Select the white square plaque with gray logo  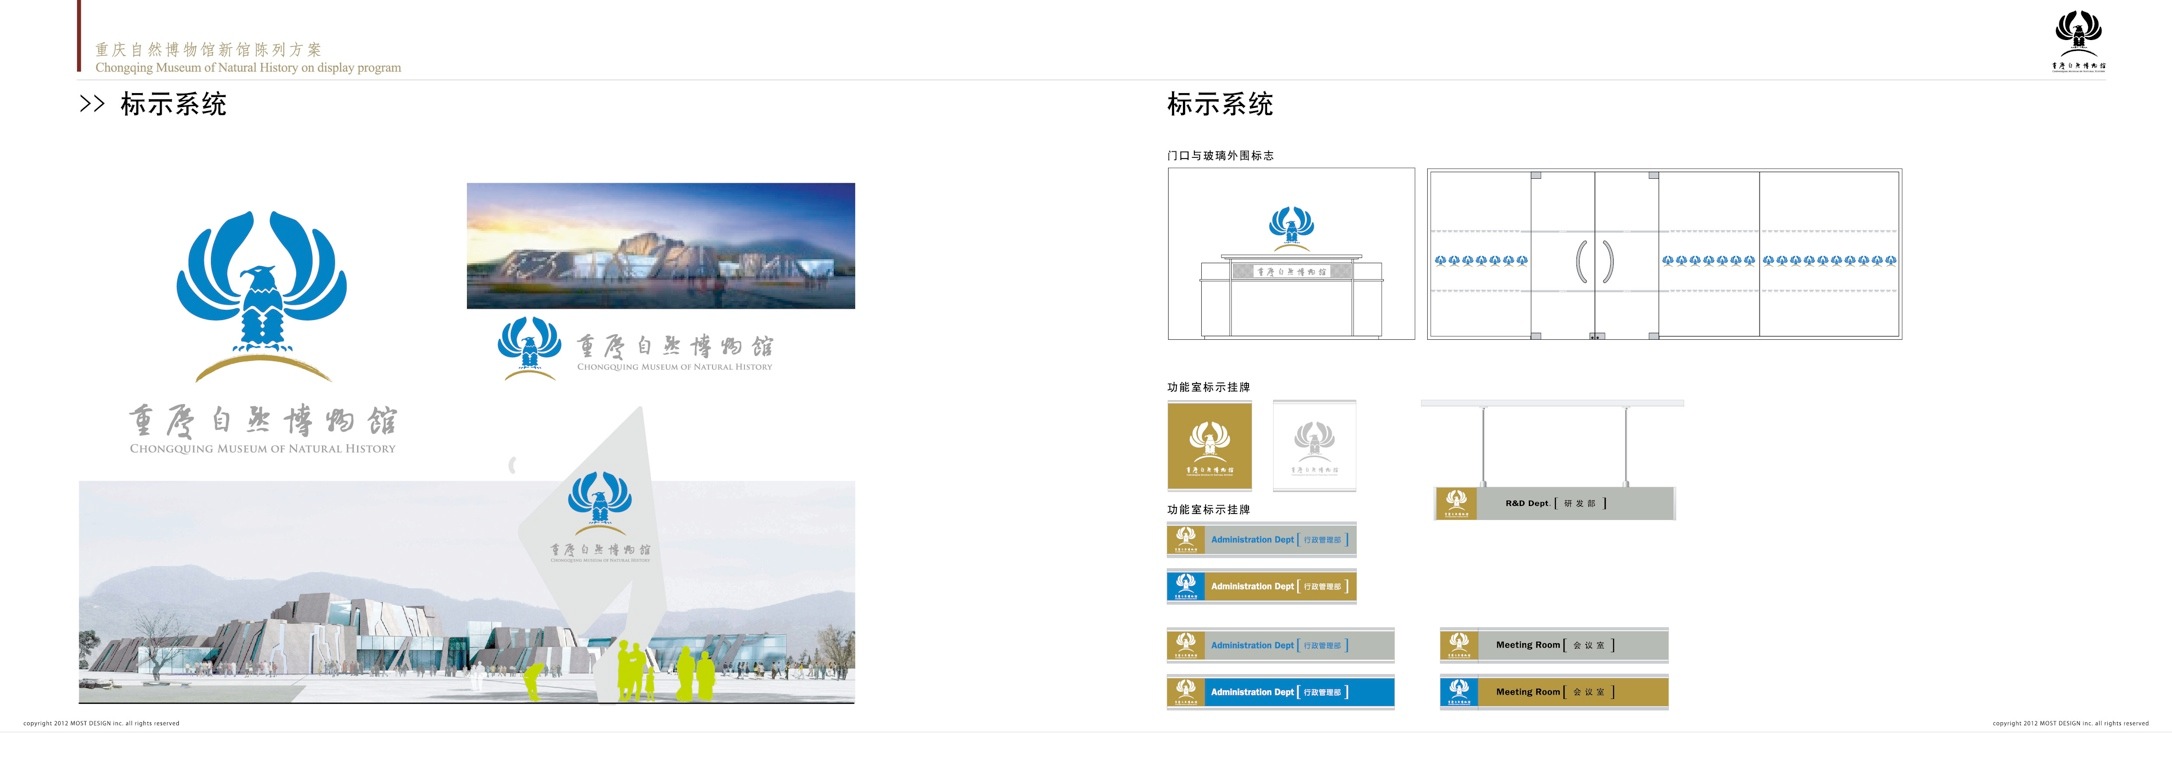1314,445
